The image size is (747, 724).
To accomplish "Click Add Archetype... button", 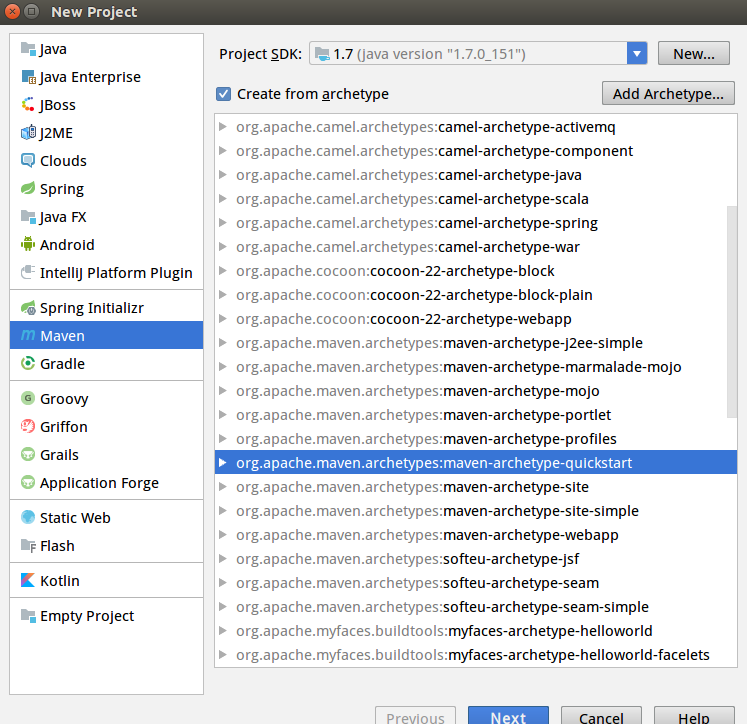I will (668, 93).
